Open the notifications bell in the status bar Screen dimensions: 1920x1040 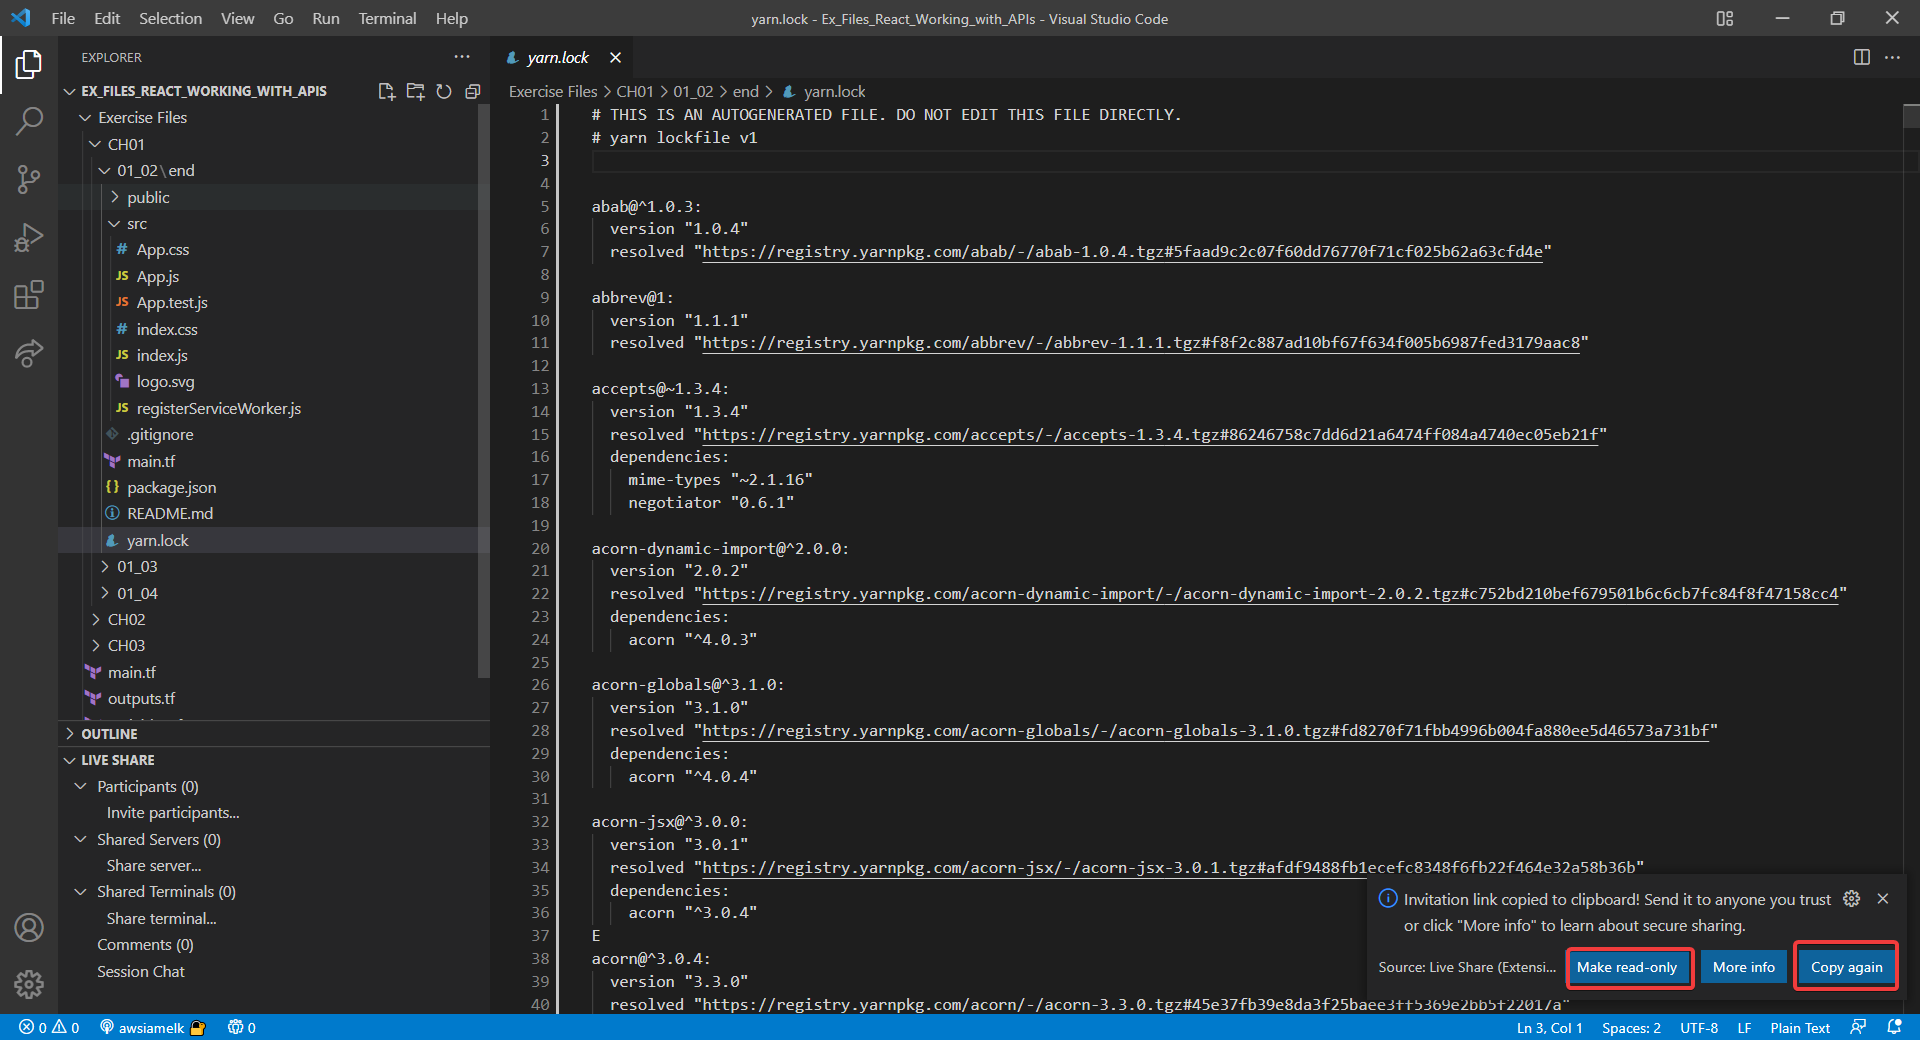coord(1892,1027)
